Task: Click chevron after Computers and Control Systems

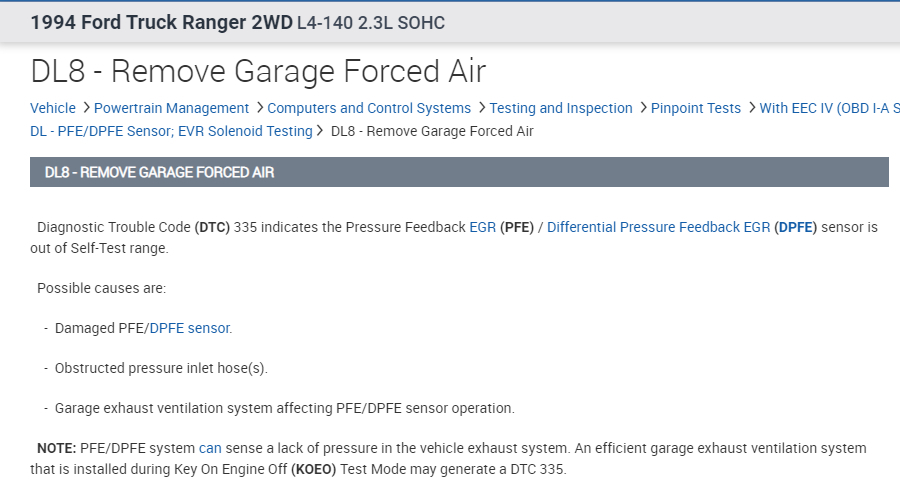Action: (x=481, y=108)
